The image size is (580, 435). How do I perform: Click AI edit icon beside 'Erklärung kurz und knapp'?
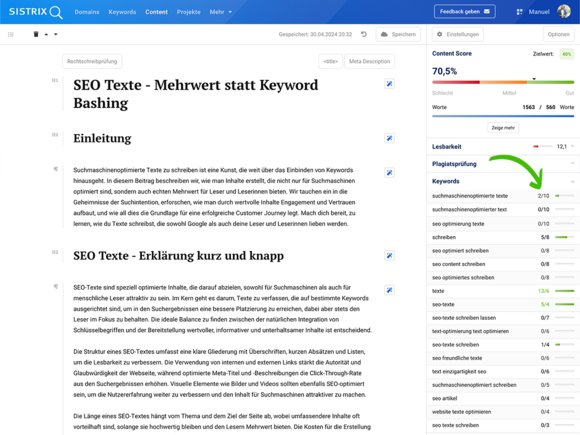tap(389, 256)
